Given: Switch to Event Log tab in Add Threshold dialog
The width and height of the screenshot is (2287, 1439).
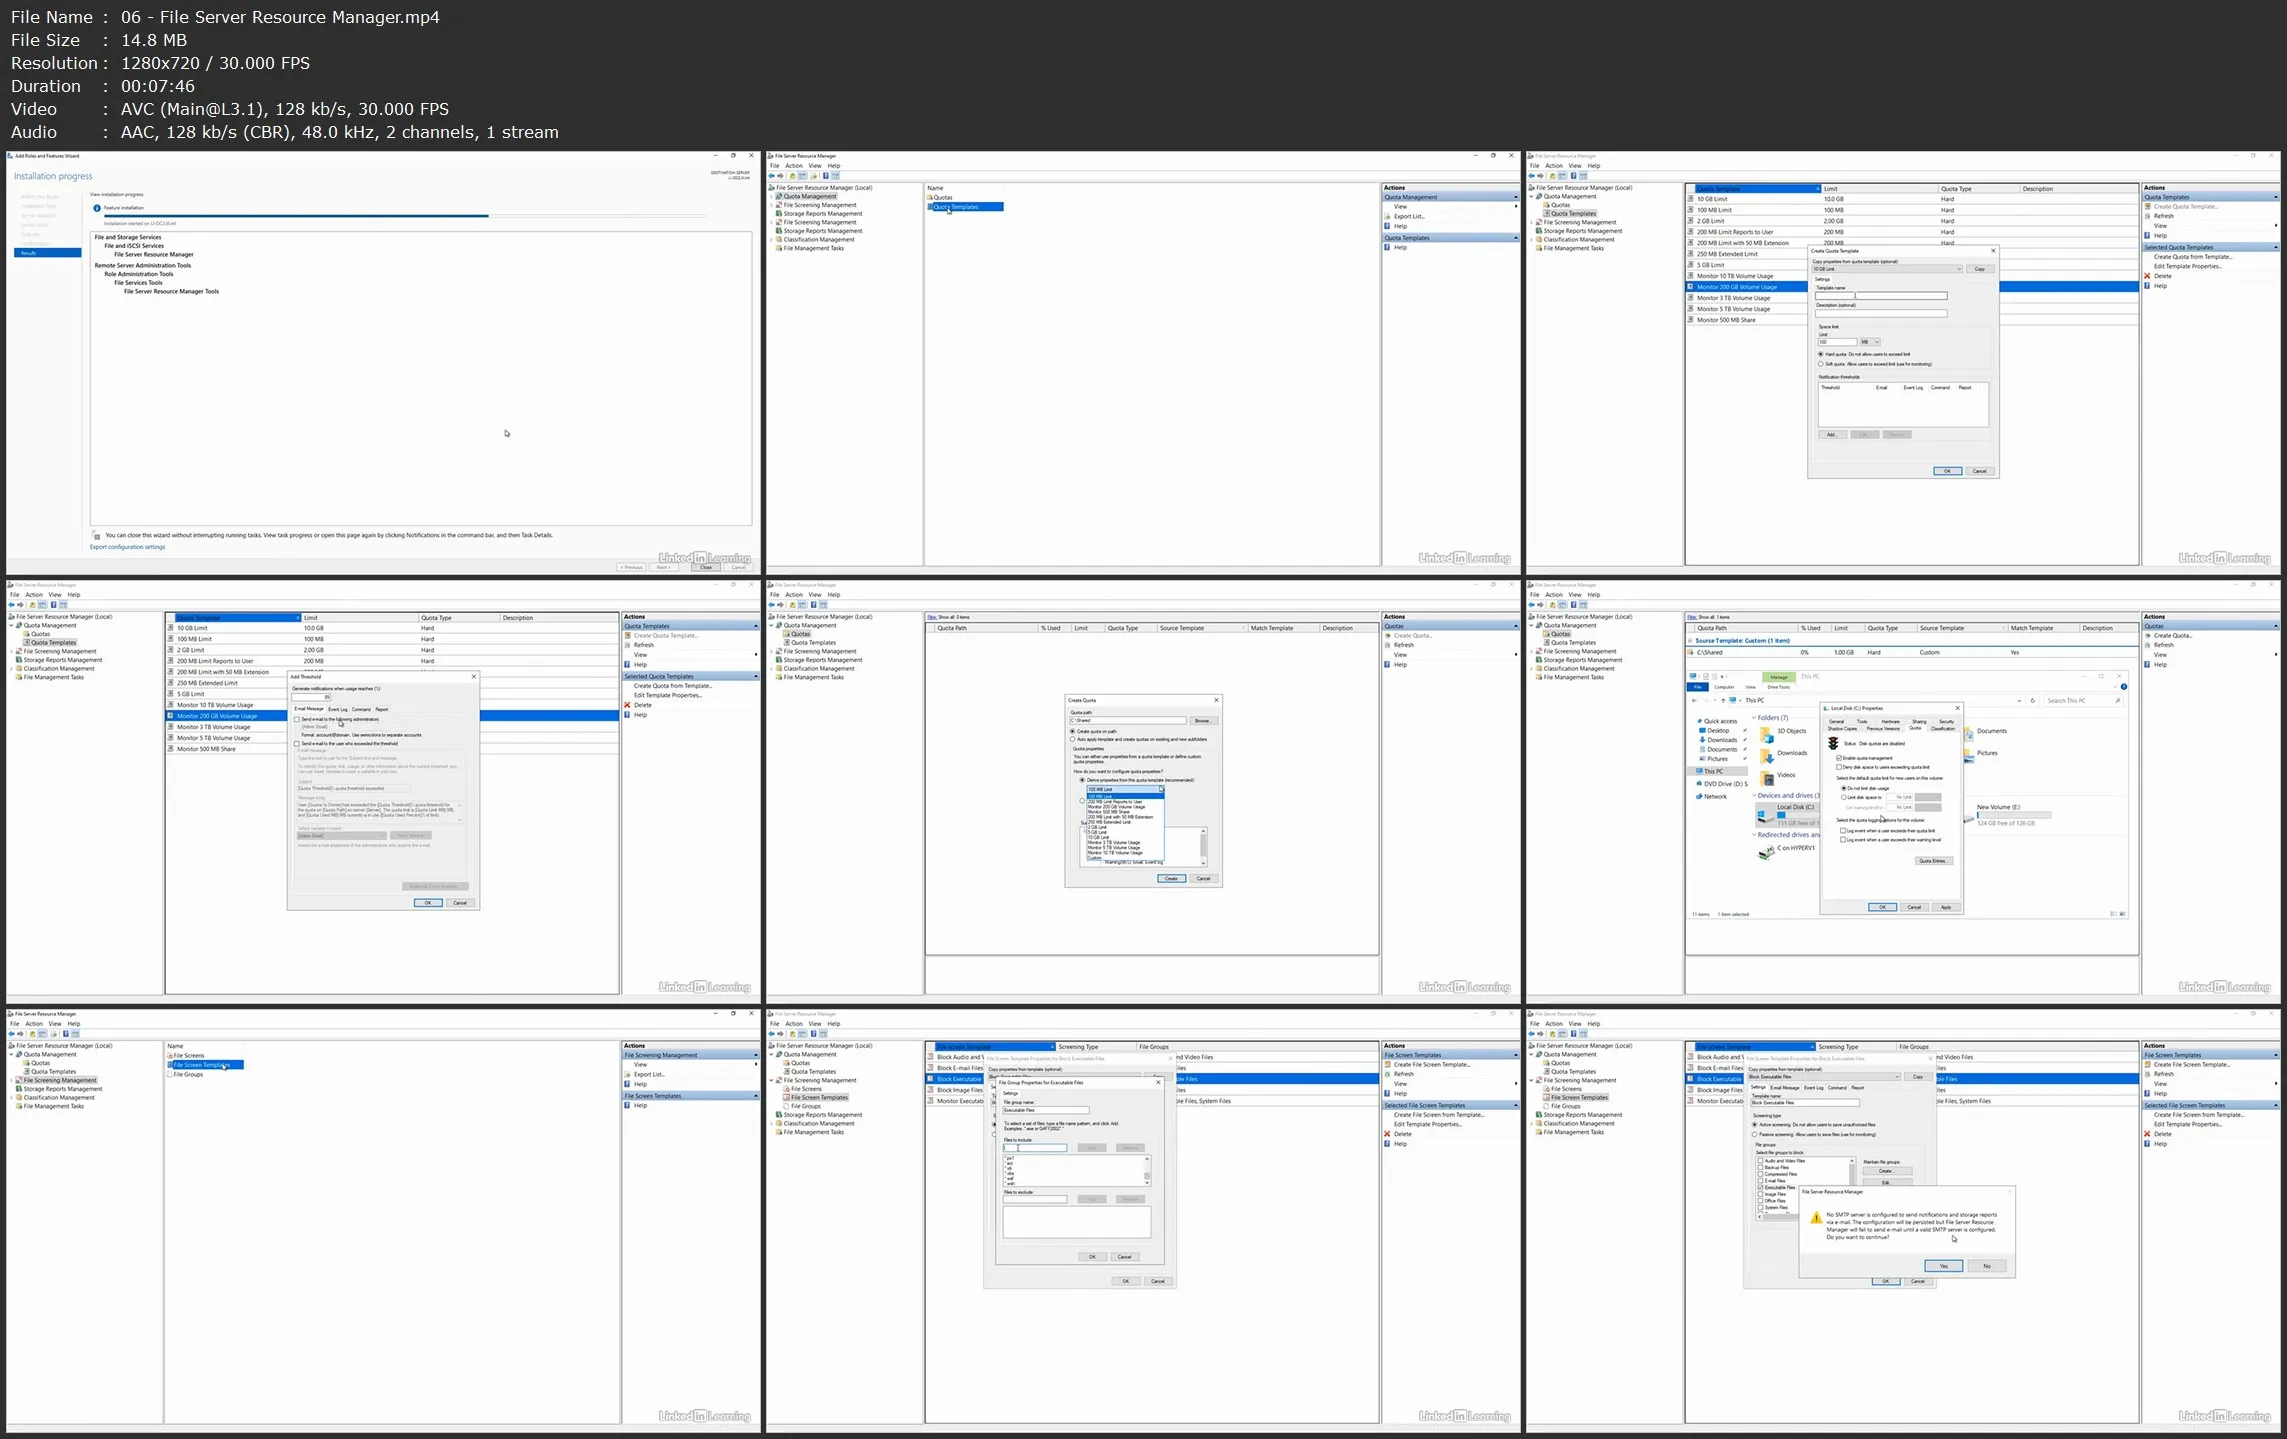Looking at the screenshot, I should [x=338, y=709].
